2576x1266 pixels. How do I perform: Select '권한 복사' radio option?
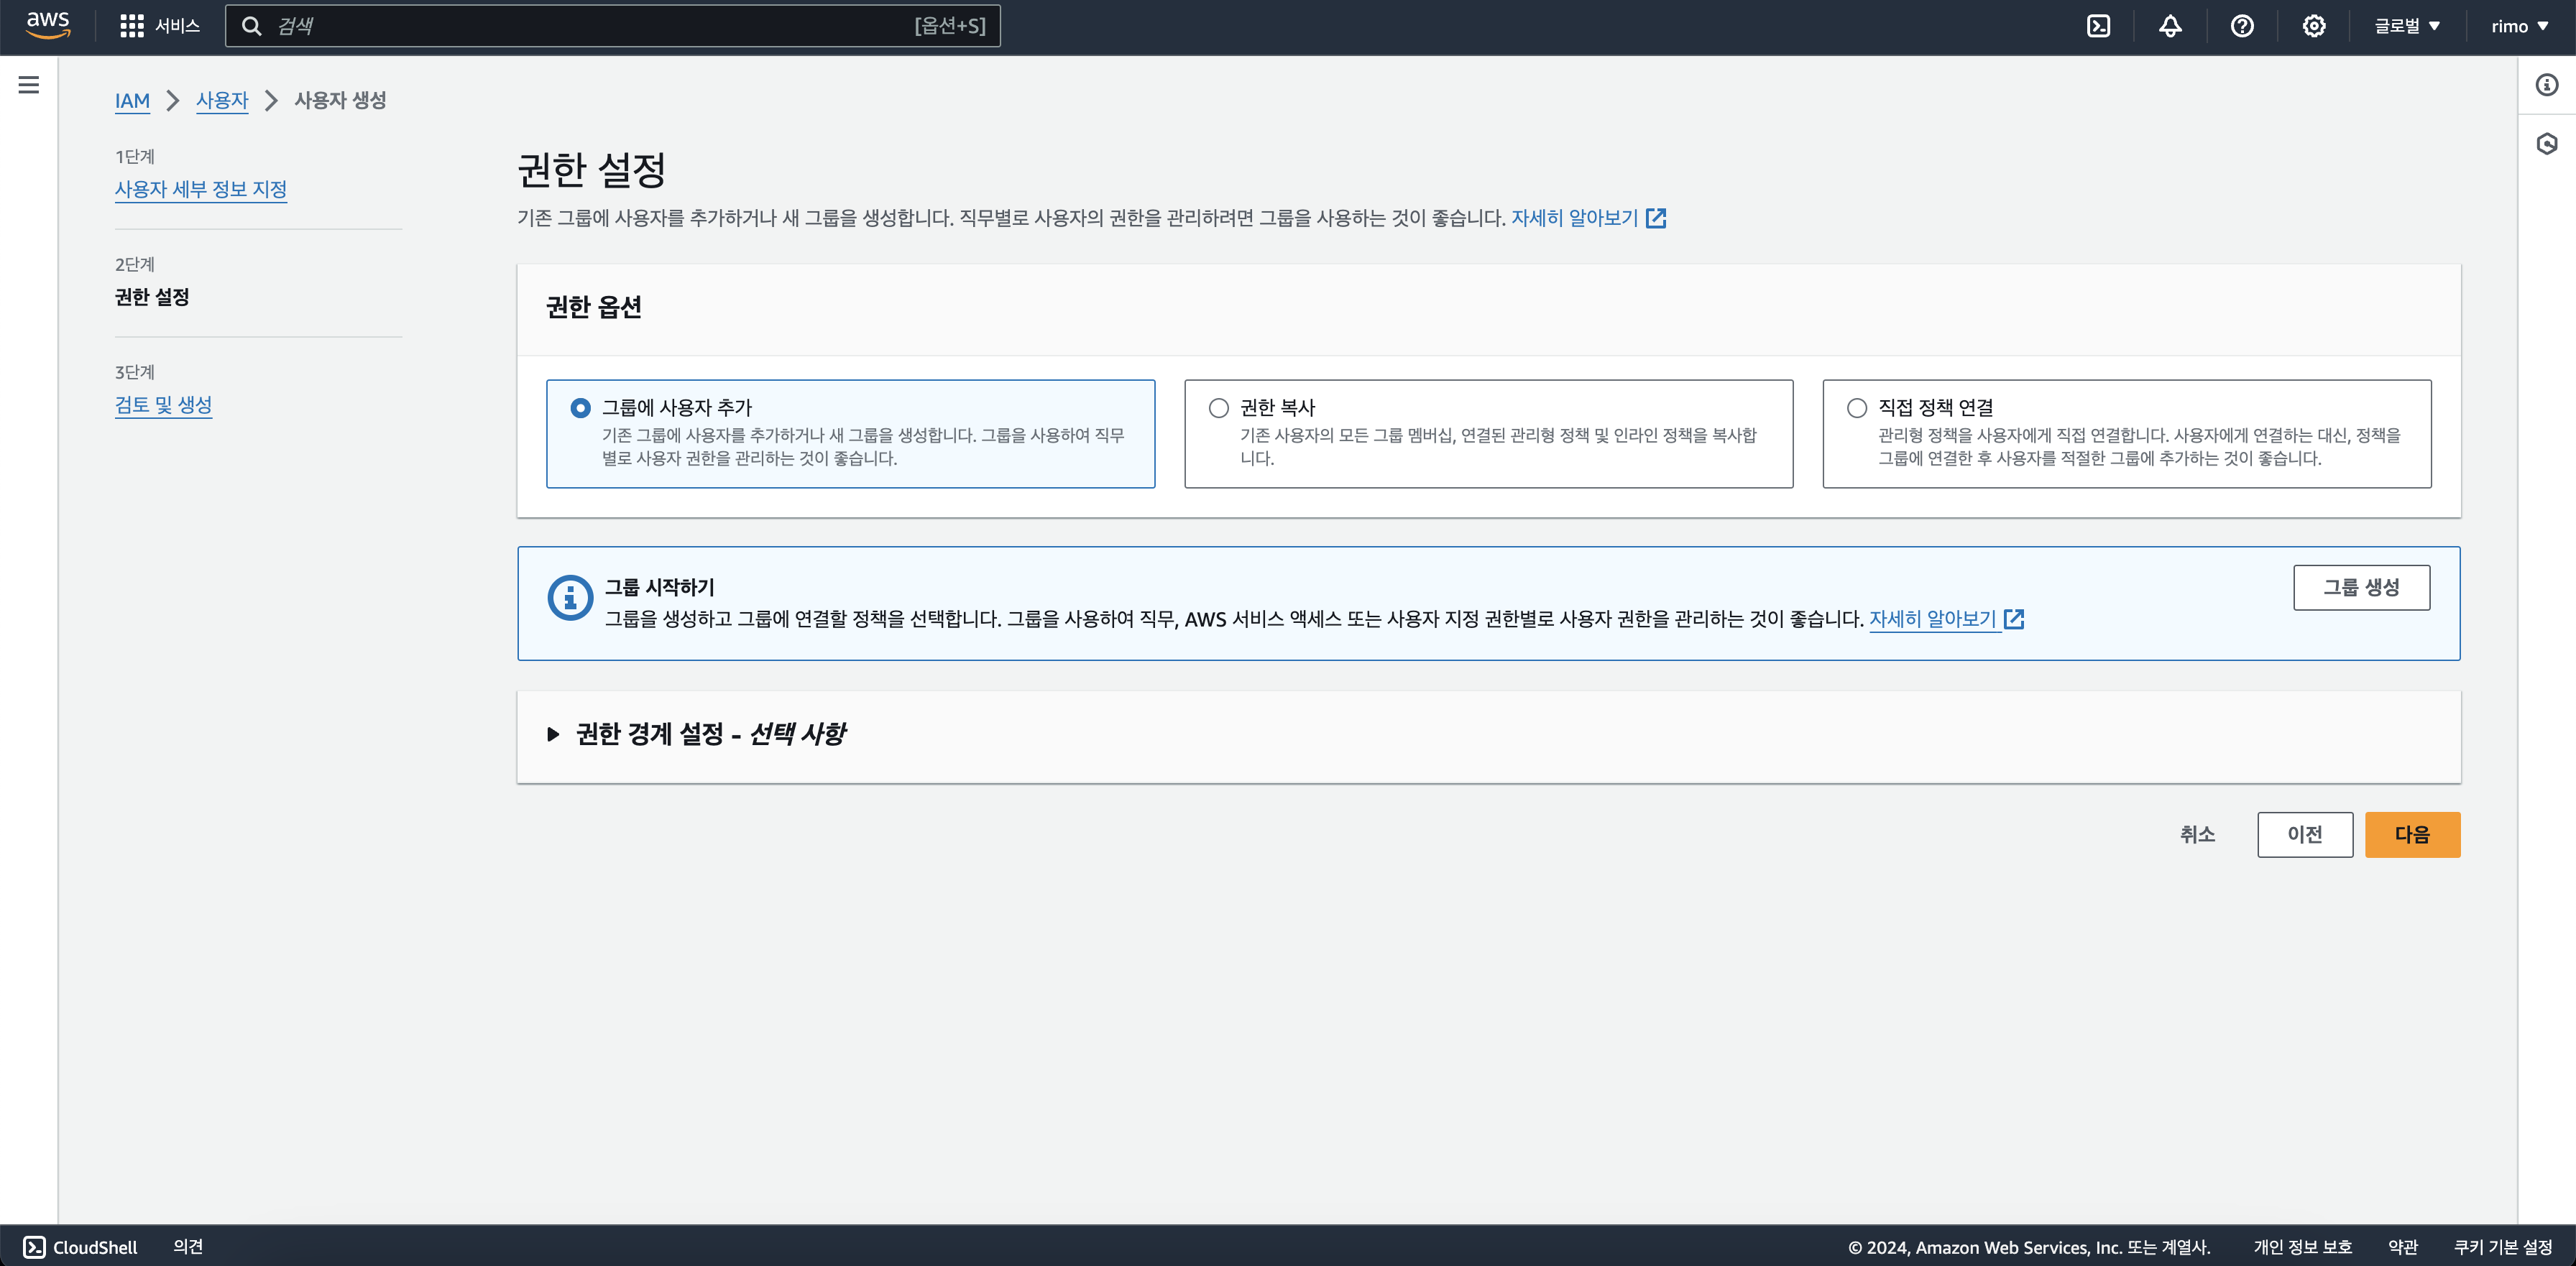tap(1218, 408)
